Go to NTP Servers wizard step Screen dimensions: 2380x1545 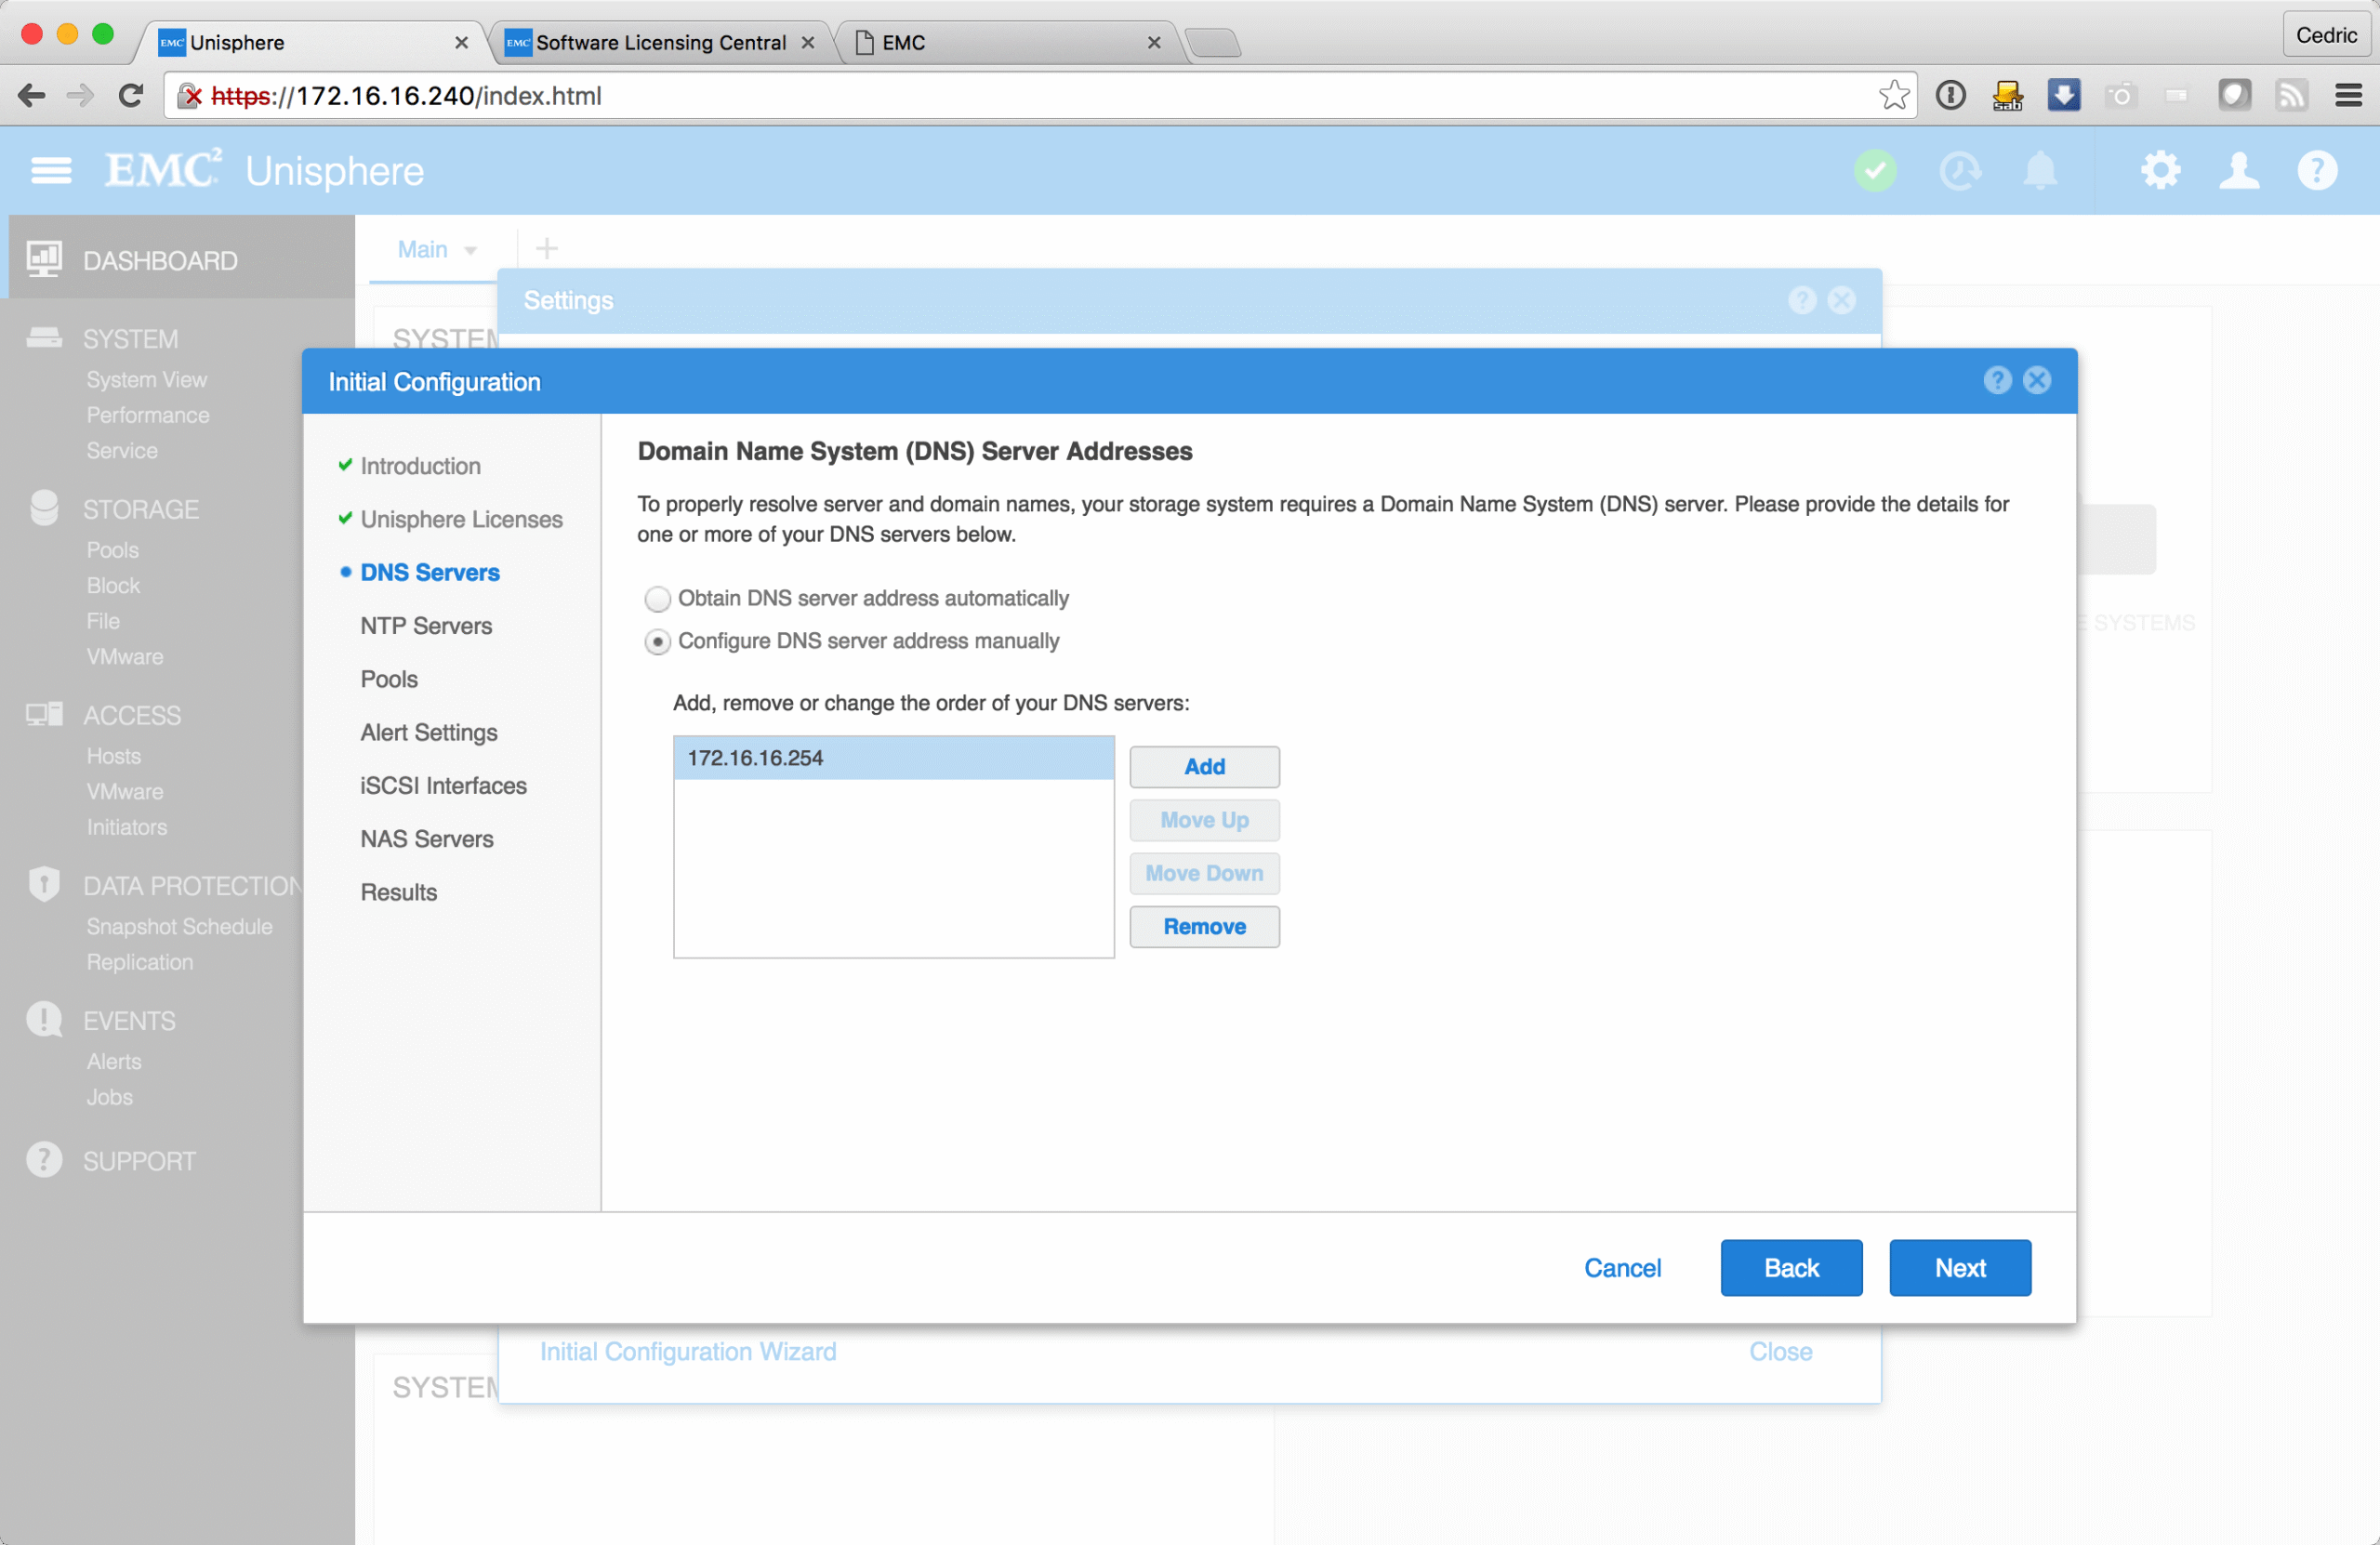pos(426,626)
